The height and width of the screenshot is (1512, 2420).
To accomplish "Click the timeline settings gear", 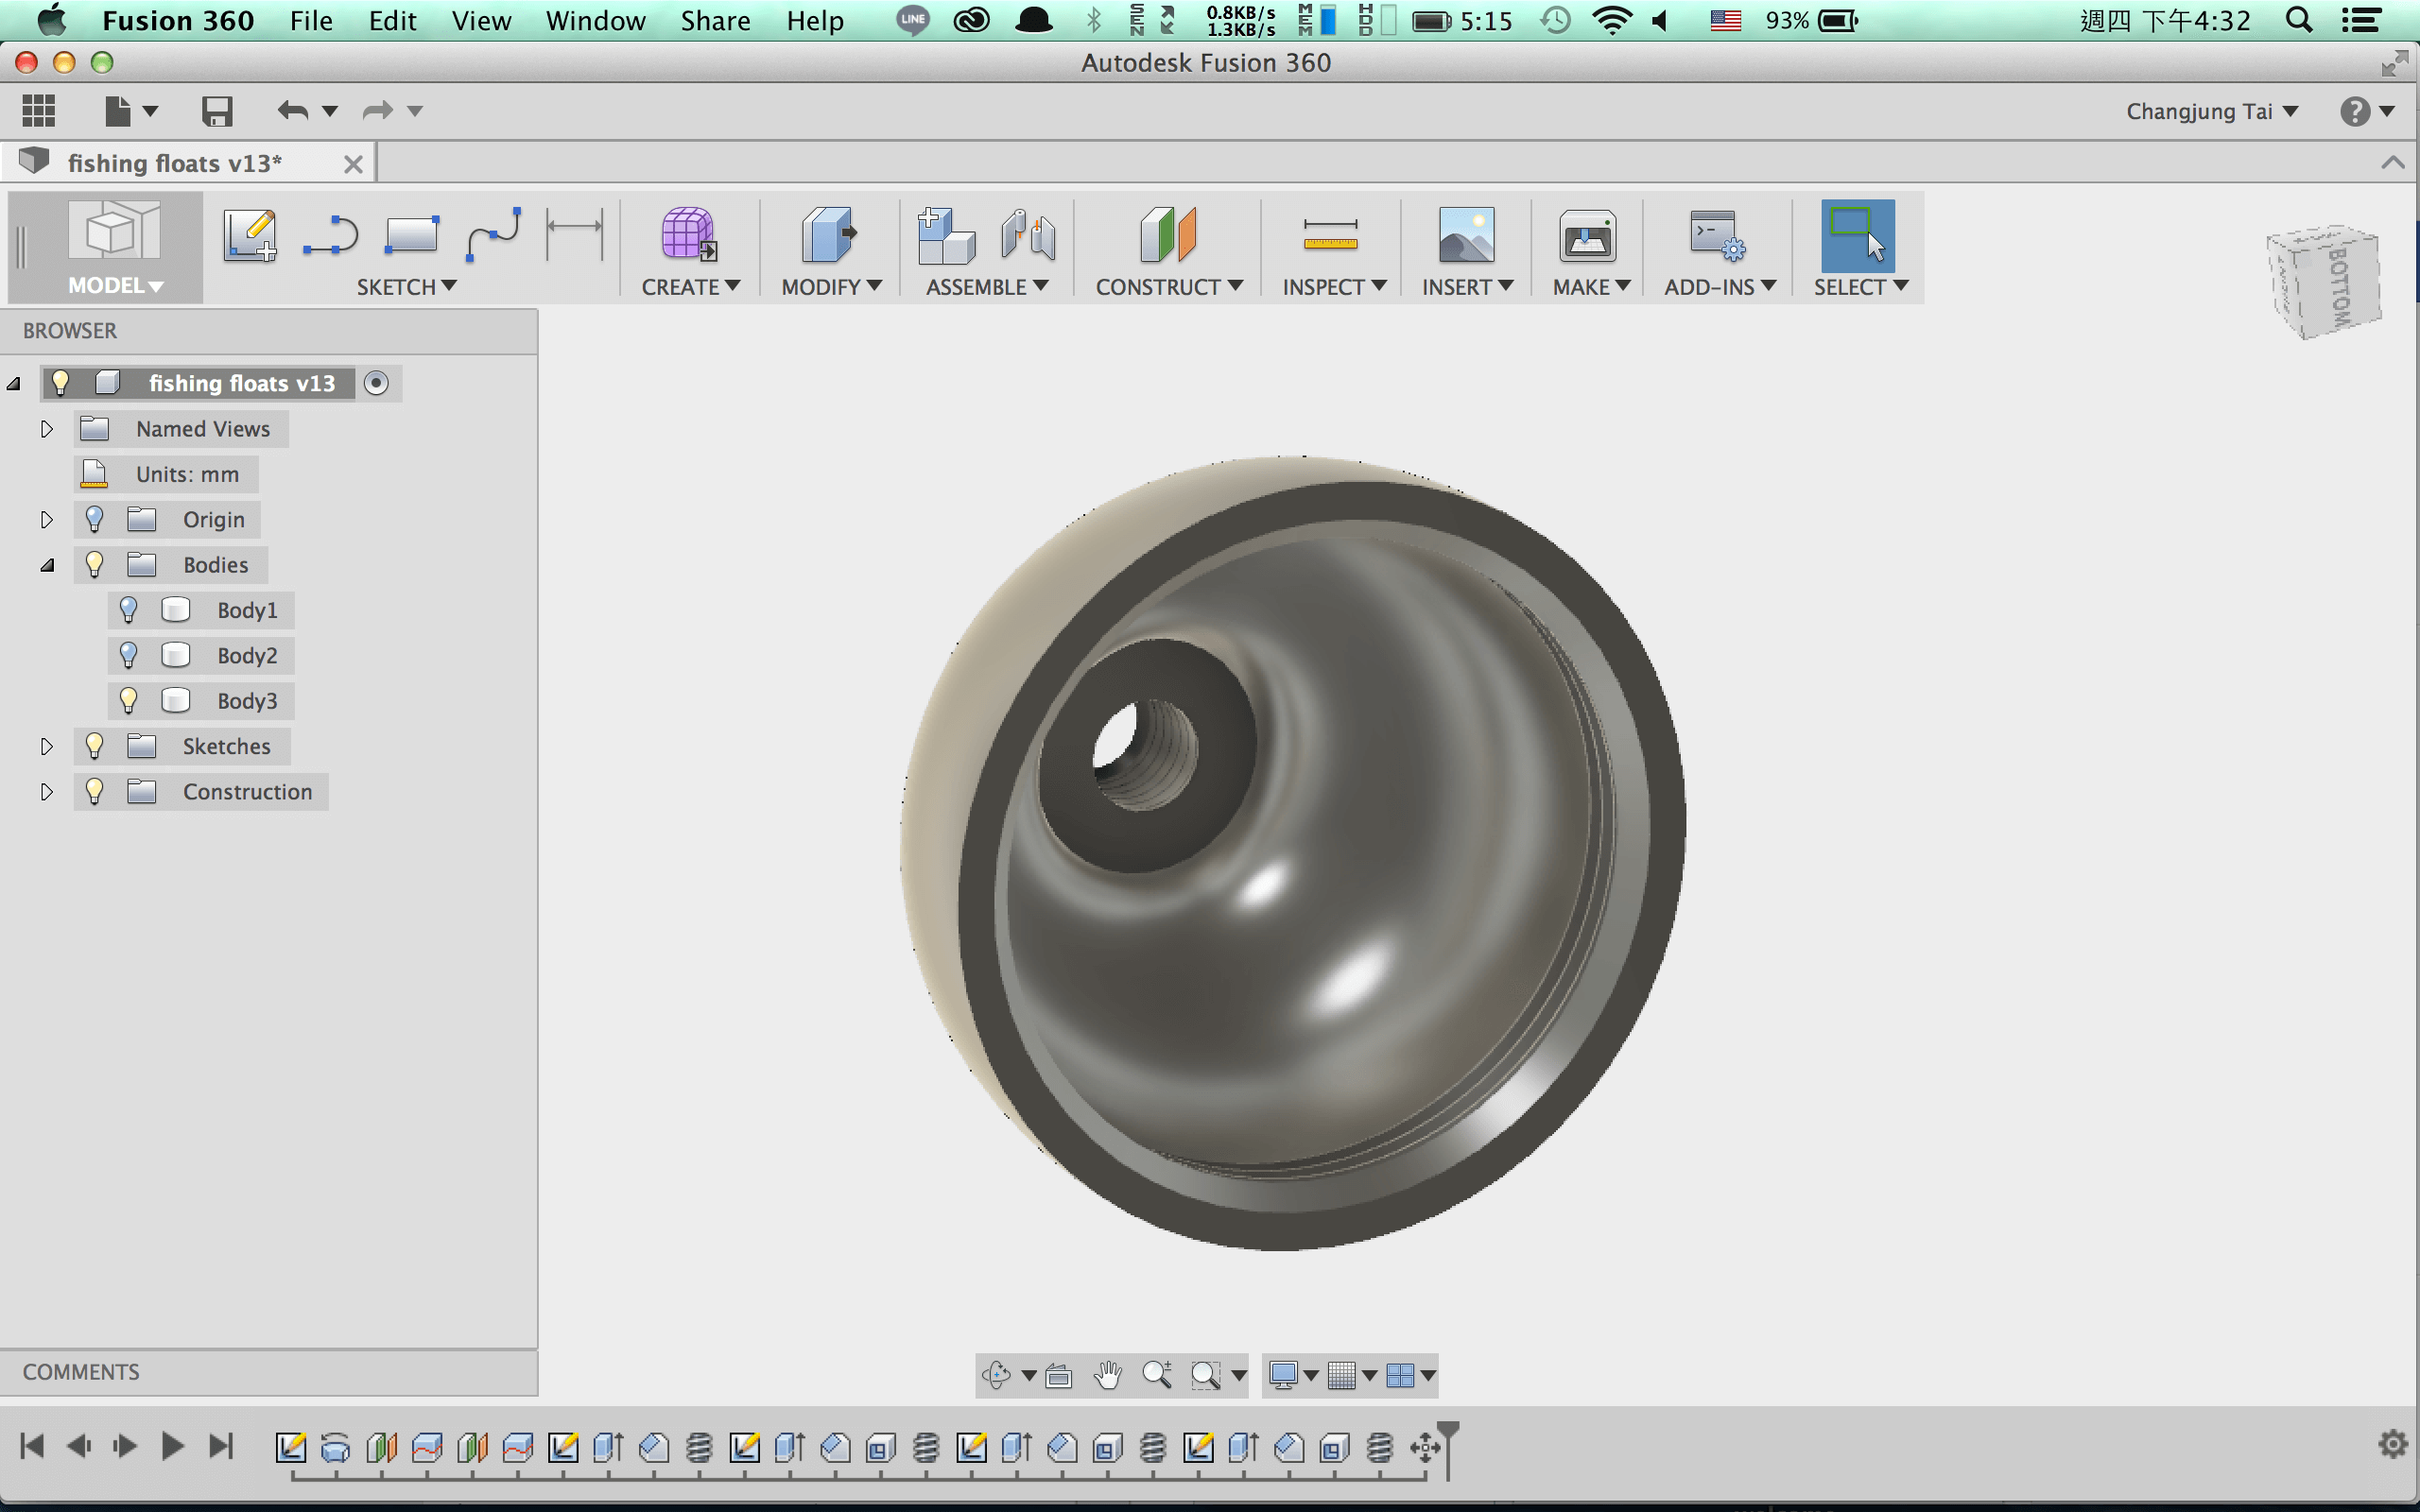I will tap(2392, 1444).
